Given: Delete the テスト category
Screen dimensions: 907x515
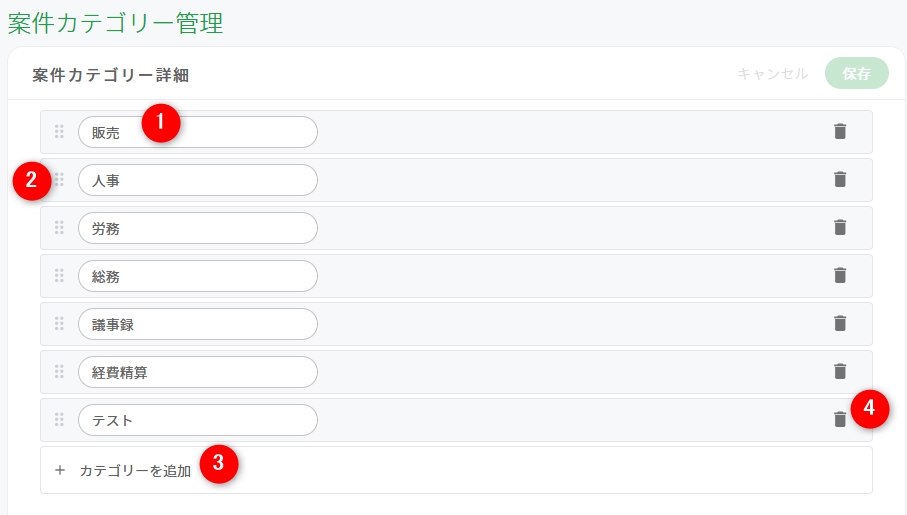Looking at the screenshot, I should (x=840, y=419).
